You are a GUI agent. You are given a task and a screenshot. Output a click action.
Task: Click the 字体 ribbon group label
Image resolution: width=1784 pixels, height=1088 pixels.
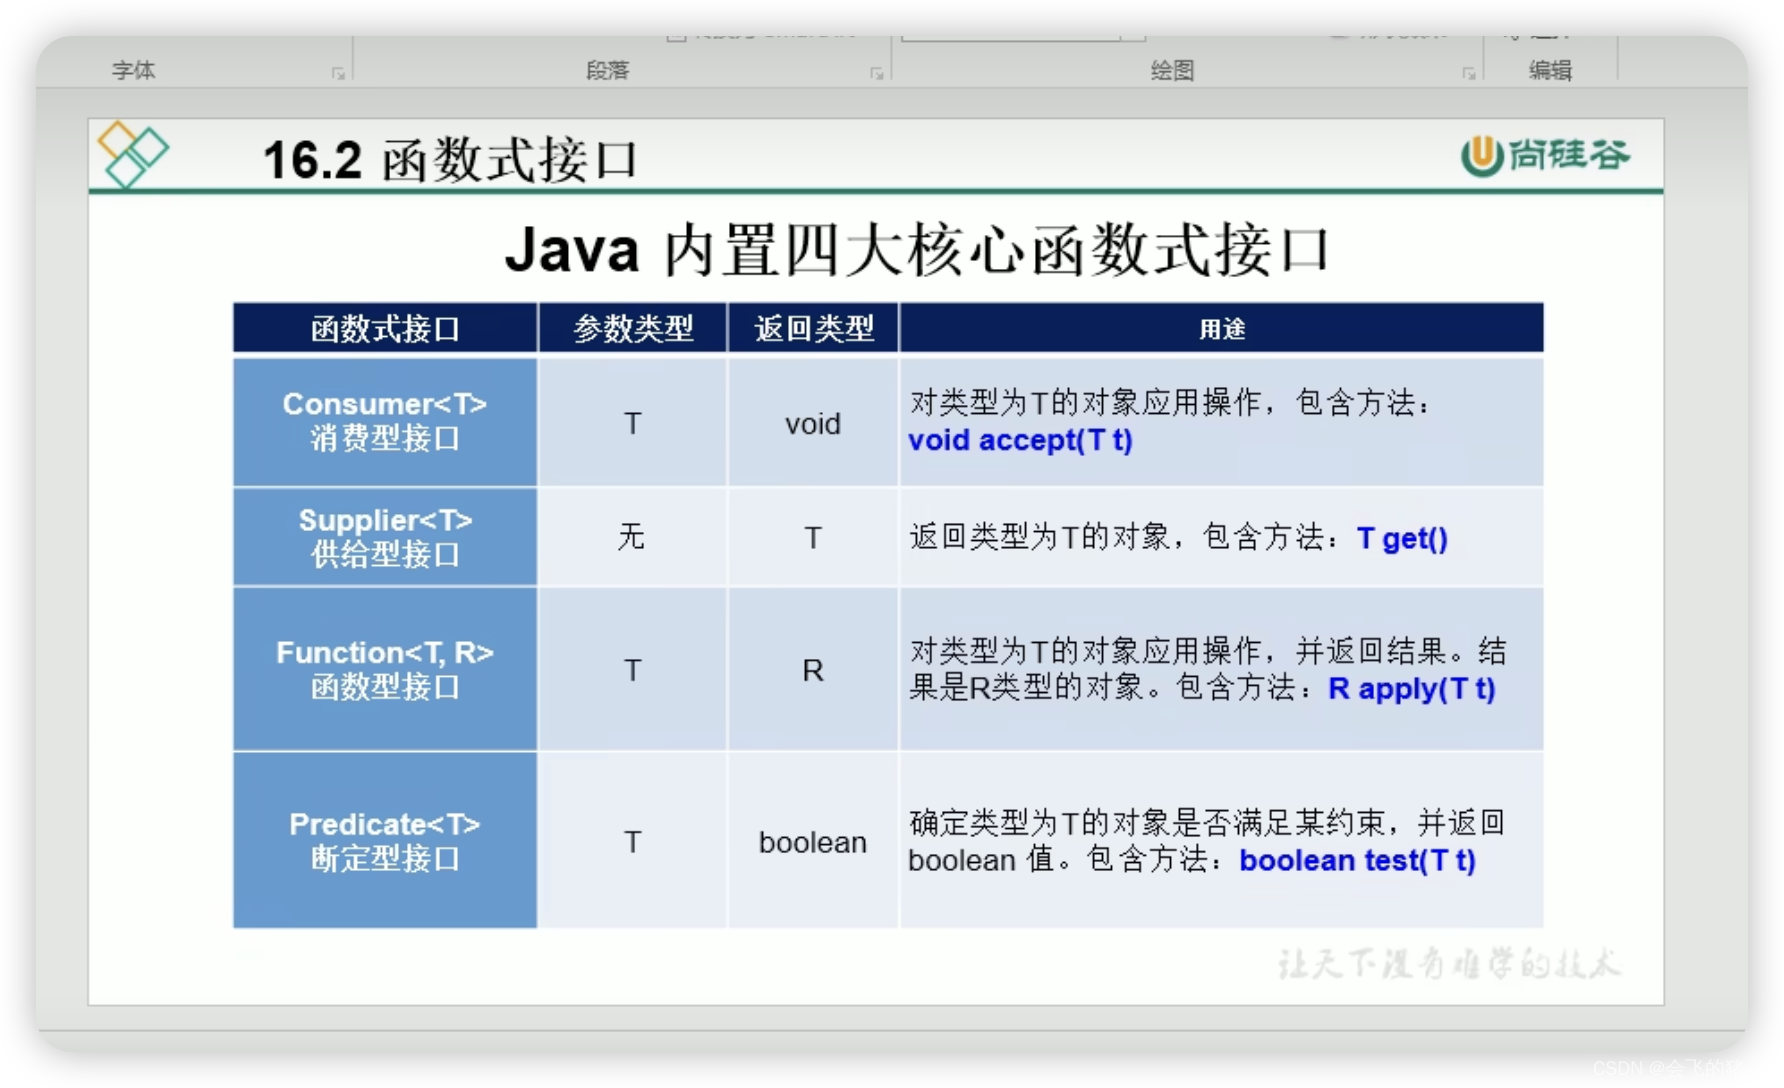(134, 70)
